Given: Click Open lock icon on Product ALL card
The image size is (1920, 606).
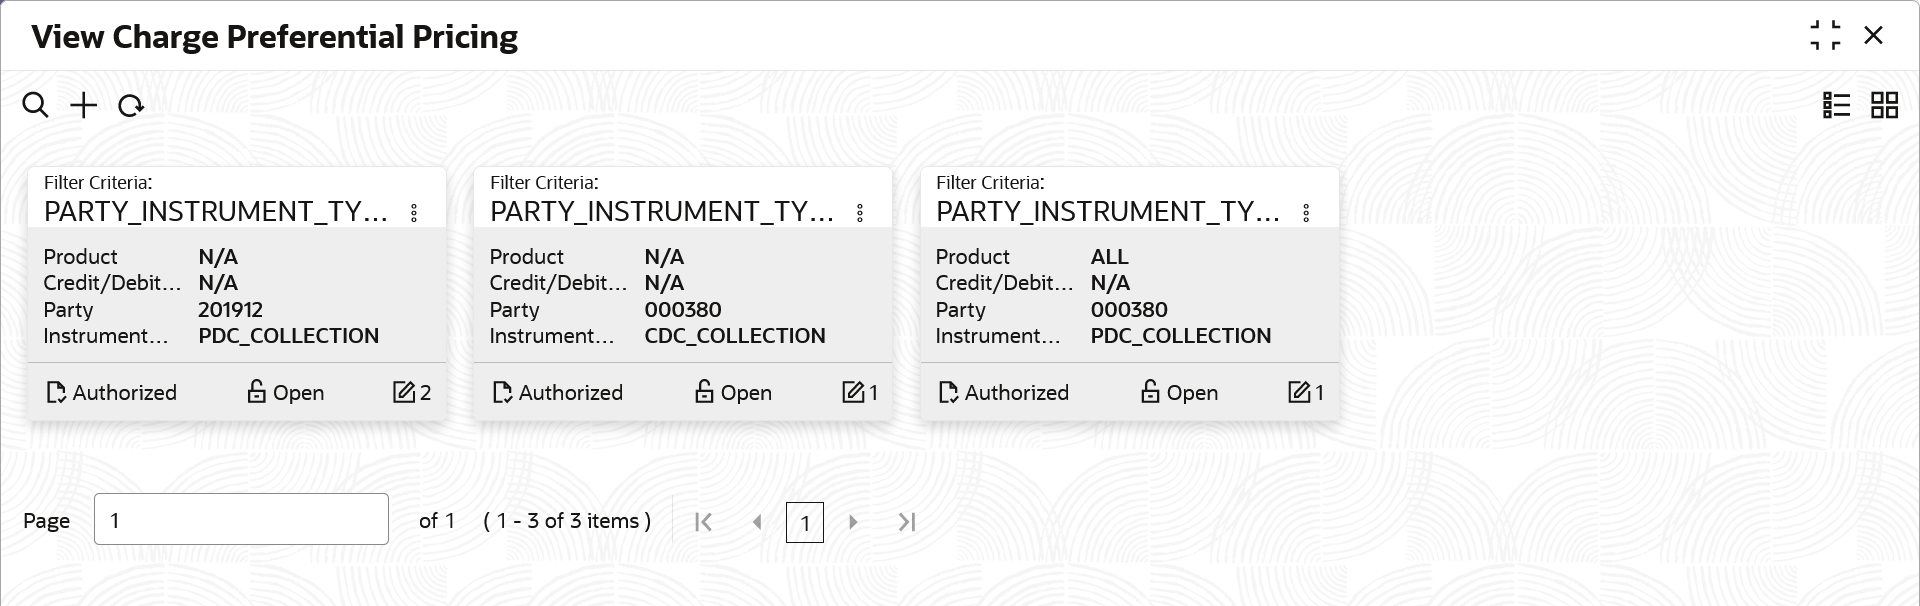Looking at the screenshot, I should click(x=1151, y=392).
